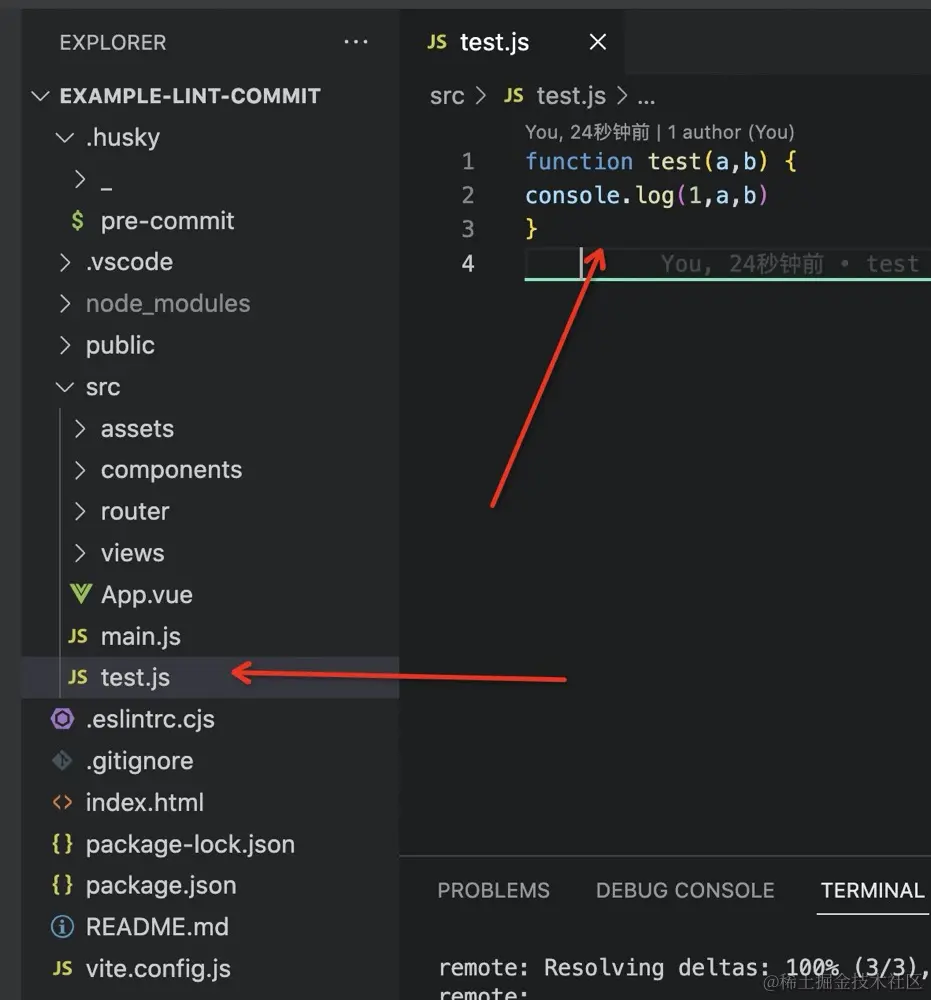The width and height of the screenshot is (931, 1000).
Task: Click the test.js breadcrumb segment
Action: pos(571,96)
